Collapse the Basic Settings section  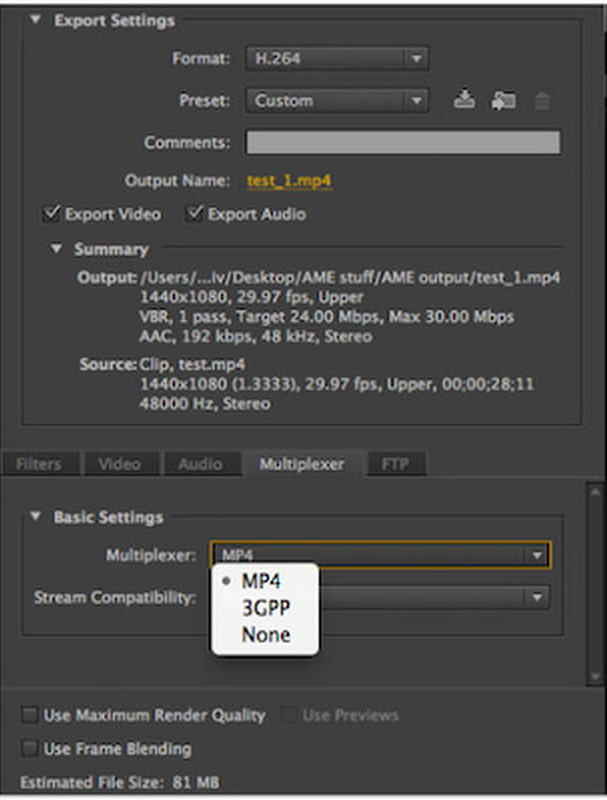36,517
